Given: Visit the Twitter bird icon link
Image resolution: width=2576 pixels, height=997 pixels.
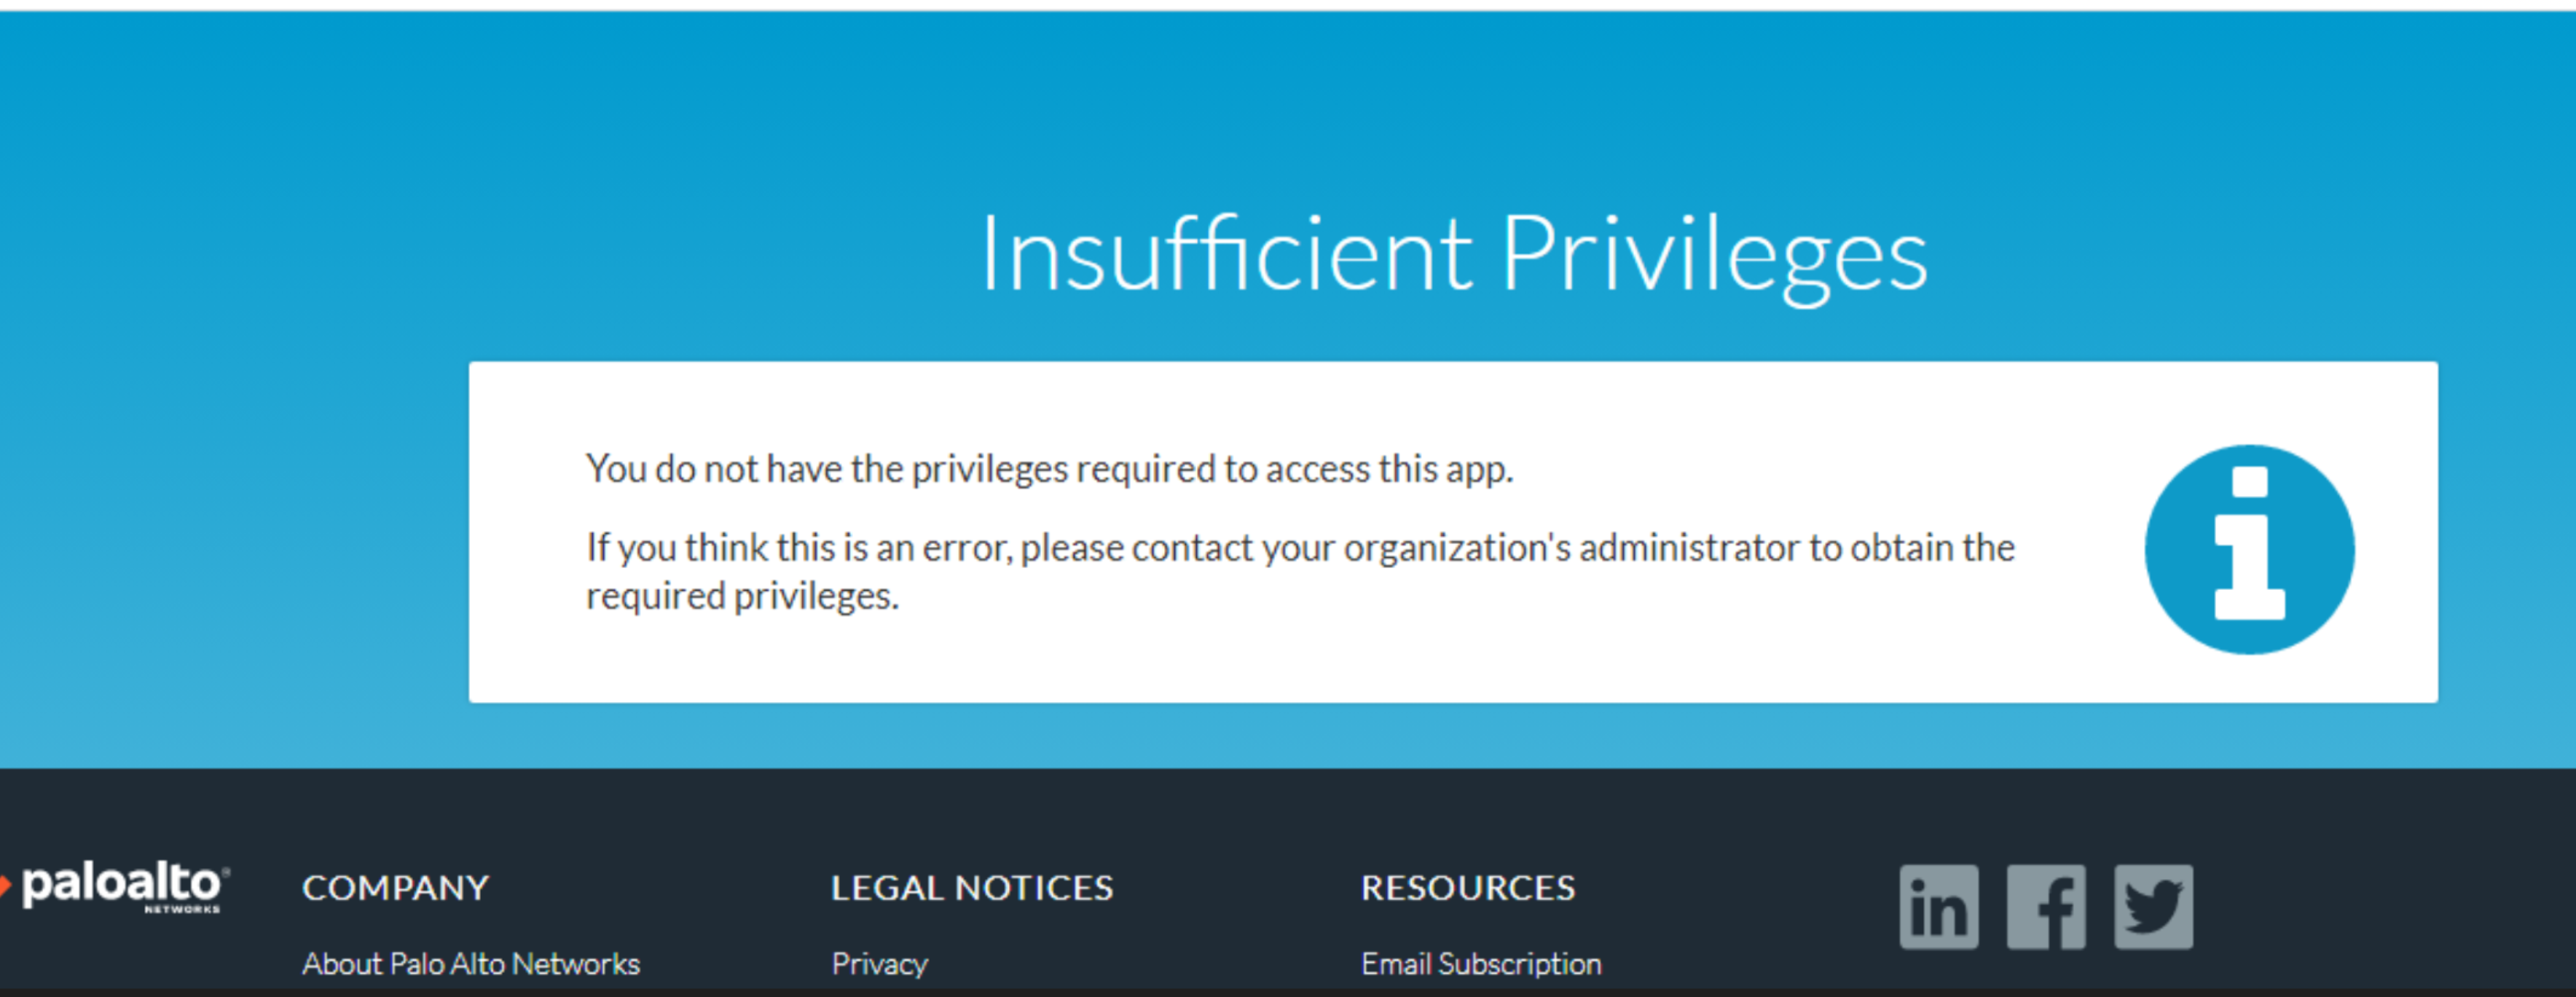Looking at the screenshot, I should pos(2153,906).
